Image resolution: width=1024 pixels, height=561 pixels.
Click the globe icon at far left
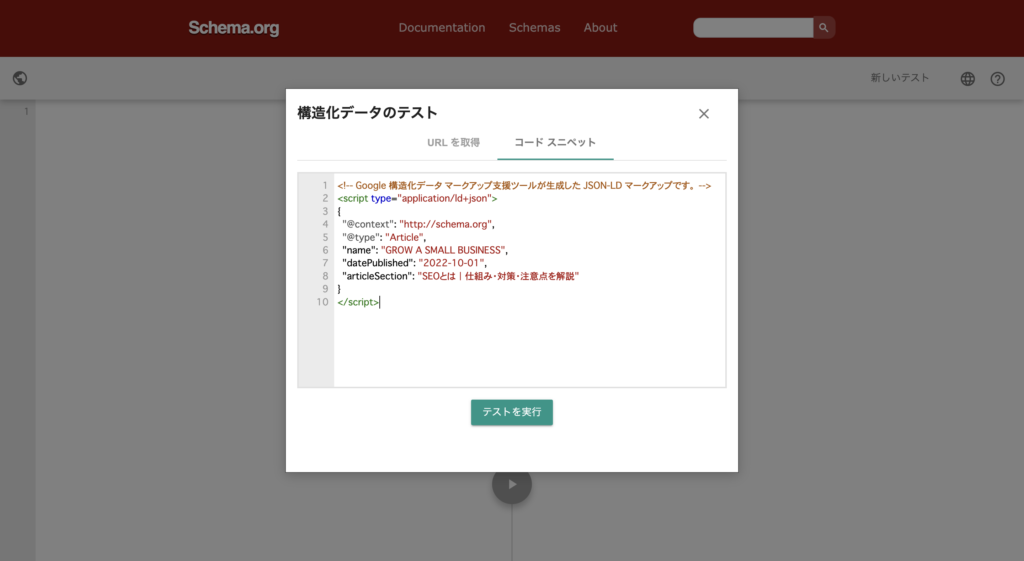(20, 78)
